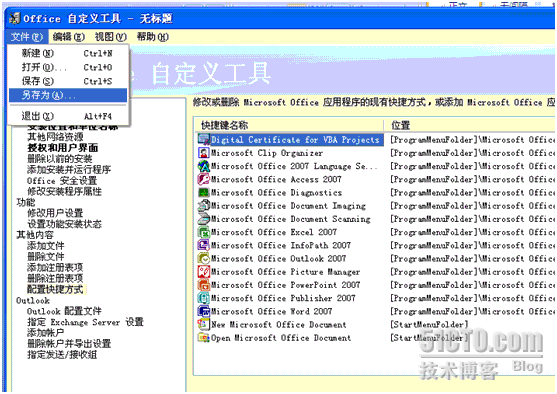
Task: Select 指定发送/接收组 in the tree
Action: (x=62, y=355)
